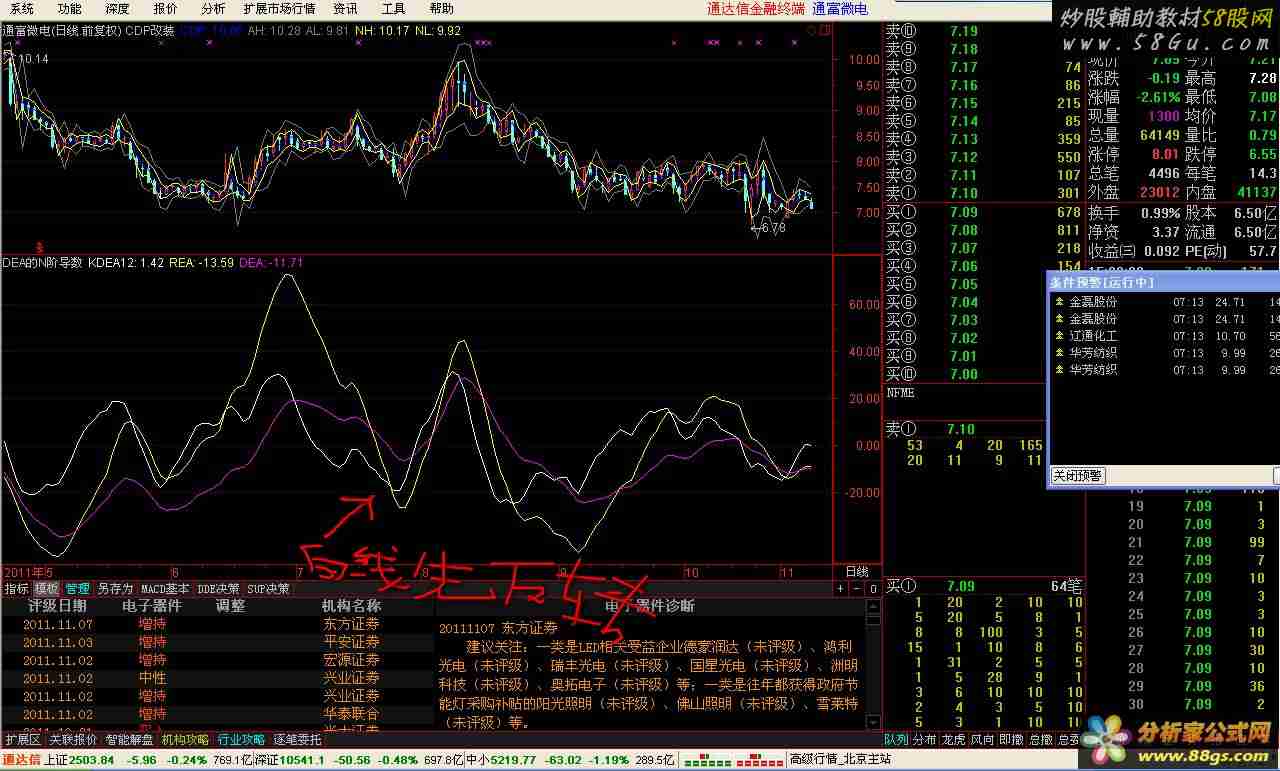Image resolution: width=1280 pixels, height=771 pixels.
Task: Open the 逐笔委托 bottom tab
Action: click(x=298, y=740)
